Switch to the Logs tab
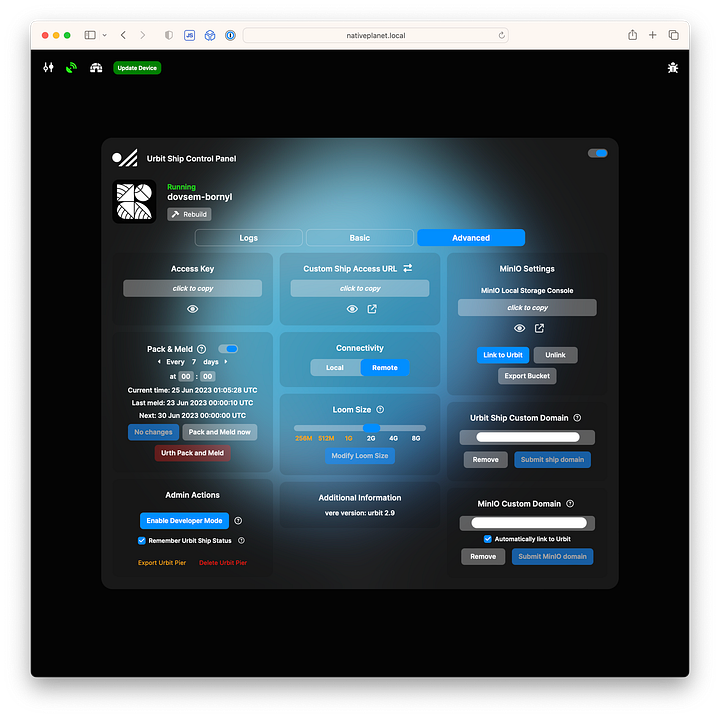Image resolution: width=720 pixels, height=718 pixels. [248, 238]
